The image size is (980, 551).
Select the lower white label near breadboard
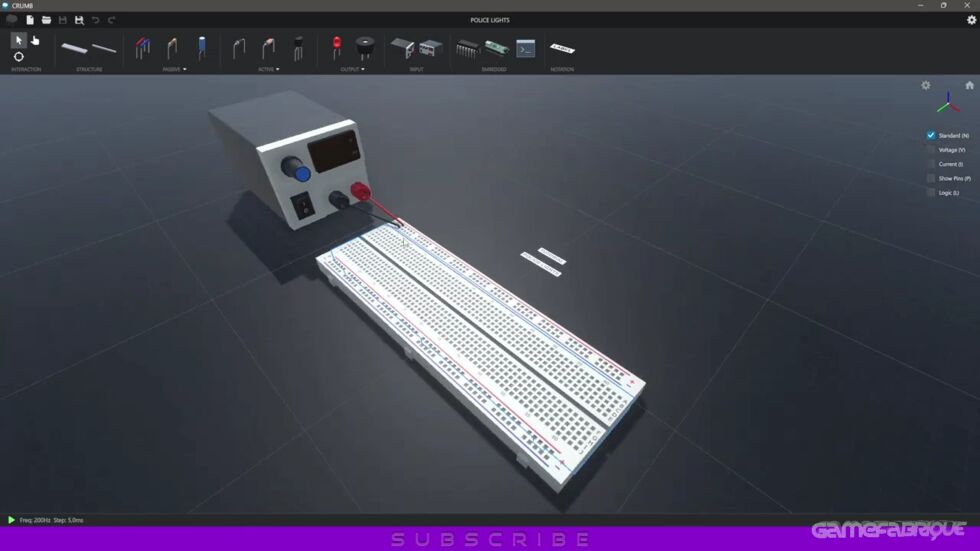coord(541,264)
